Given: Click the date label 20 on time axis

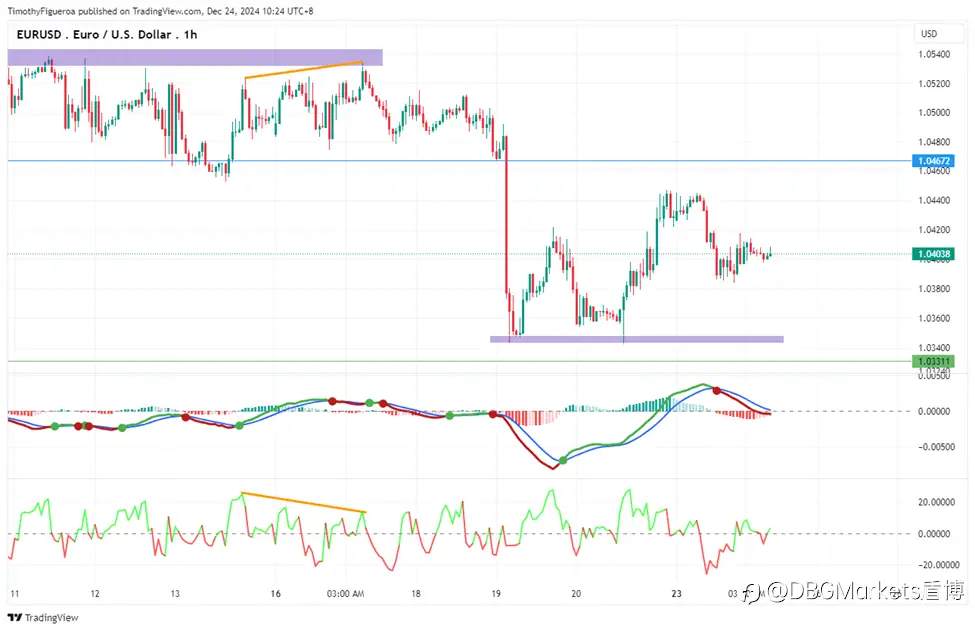Looking at the screenshot, I should pyautogui.click(x=576, y=594).
